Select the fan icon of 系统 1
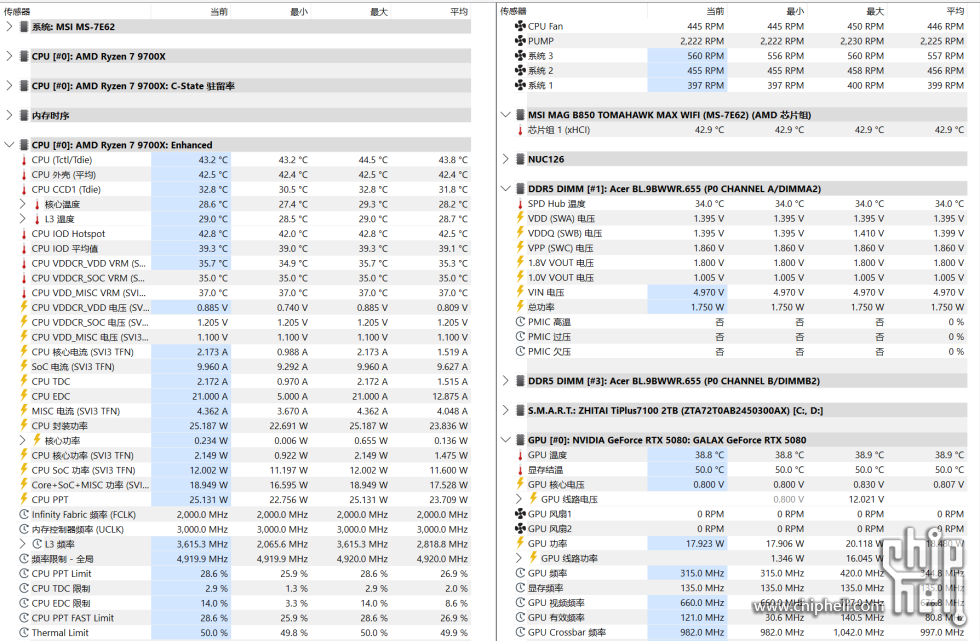The width and height of the screenshot is (980, 641). [520, 85]
